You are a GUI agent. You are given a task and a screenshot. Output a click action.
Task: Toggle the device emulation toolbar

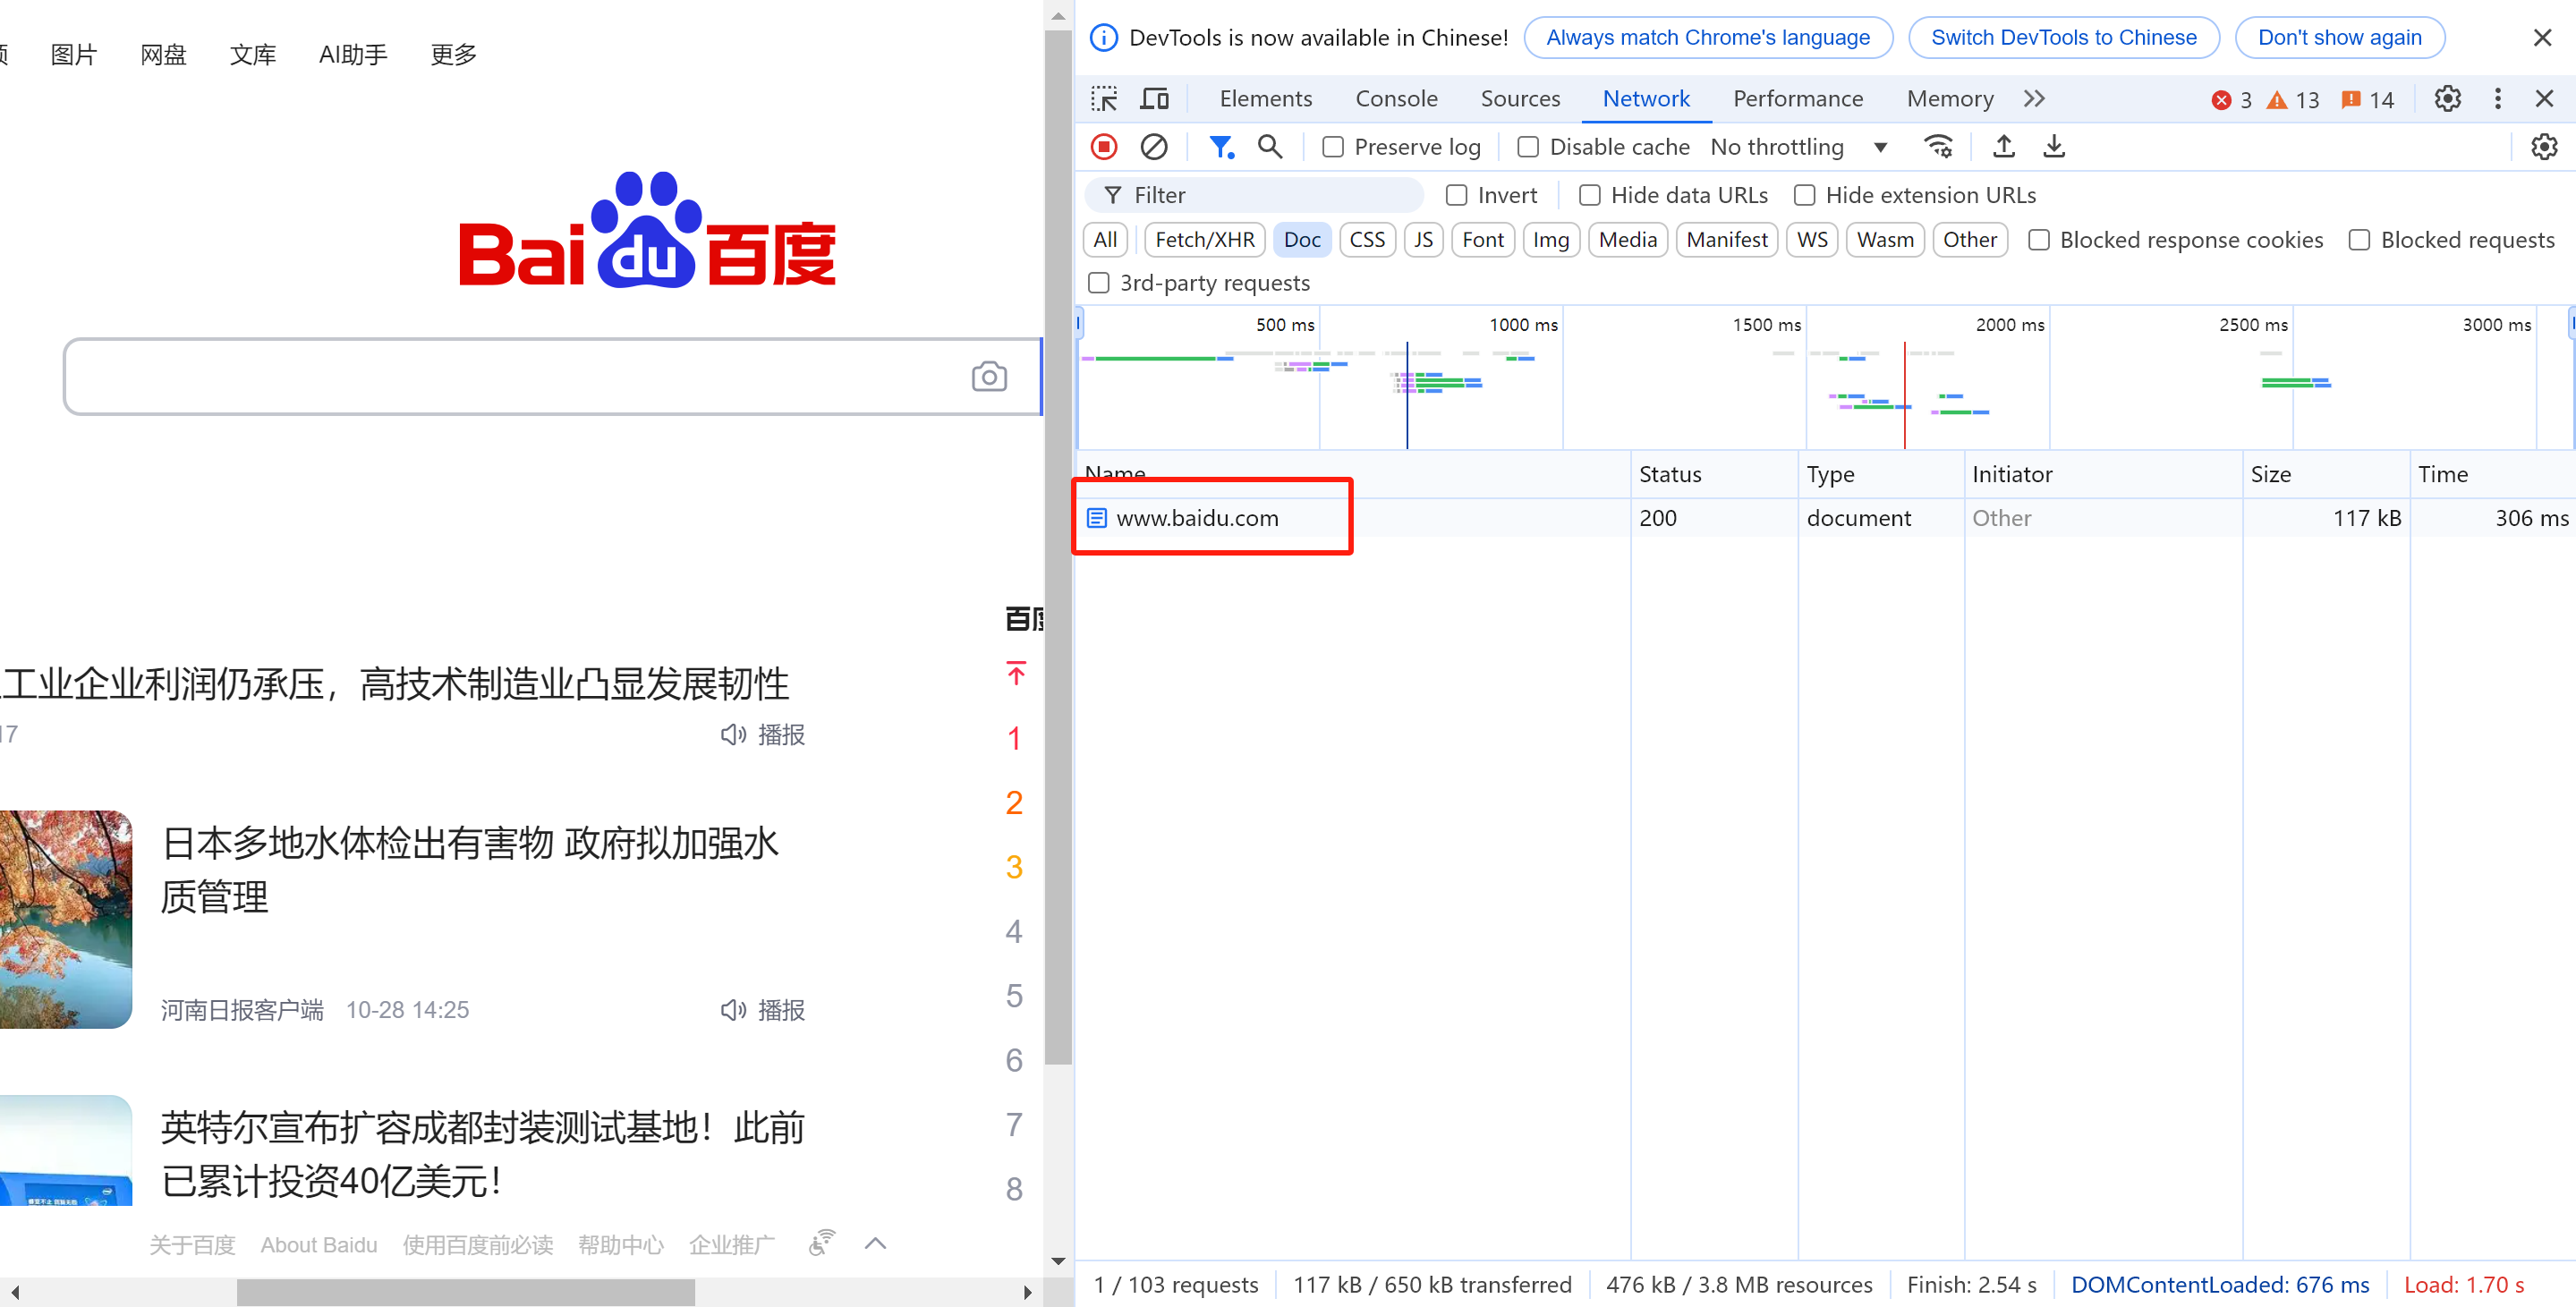[x=1154, y=98]
